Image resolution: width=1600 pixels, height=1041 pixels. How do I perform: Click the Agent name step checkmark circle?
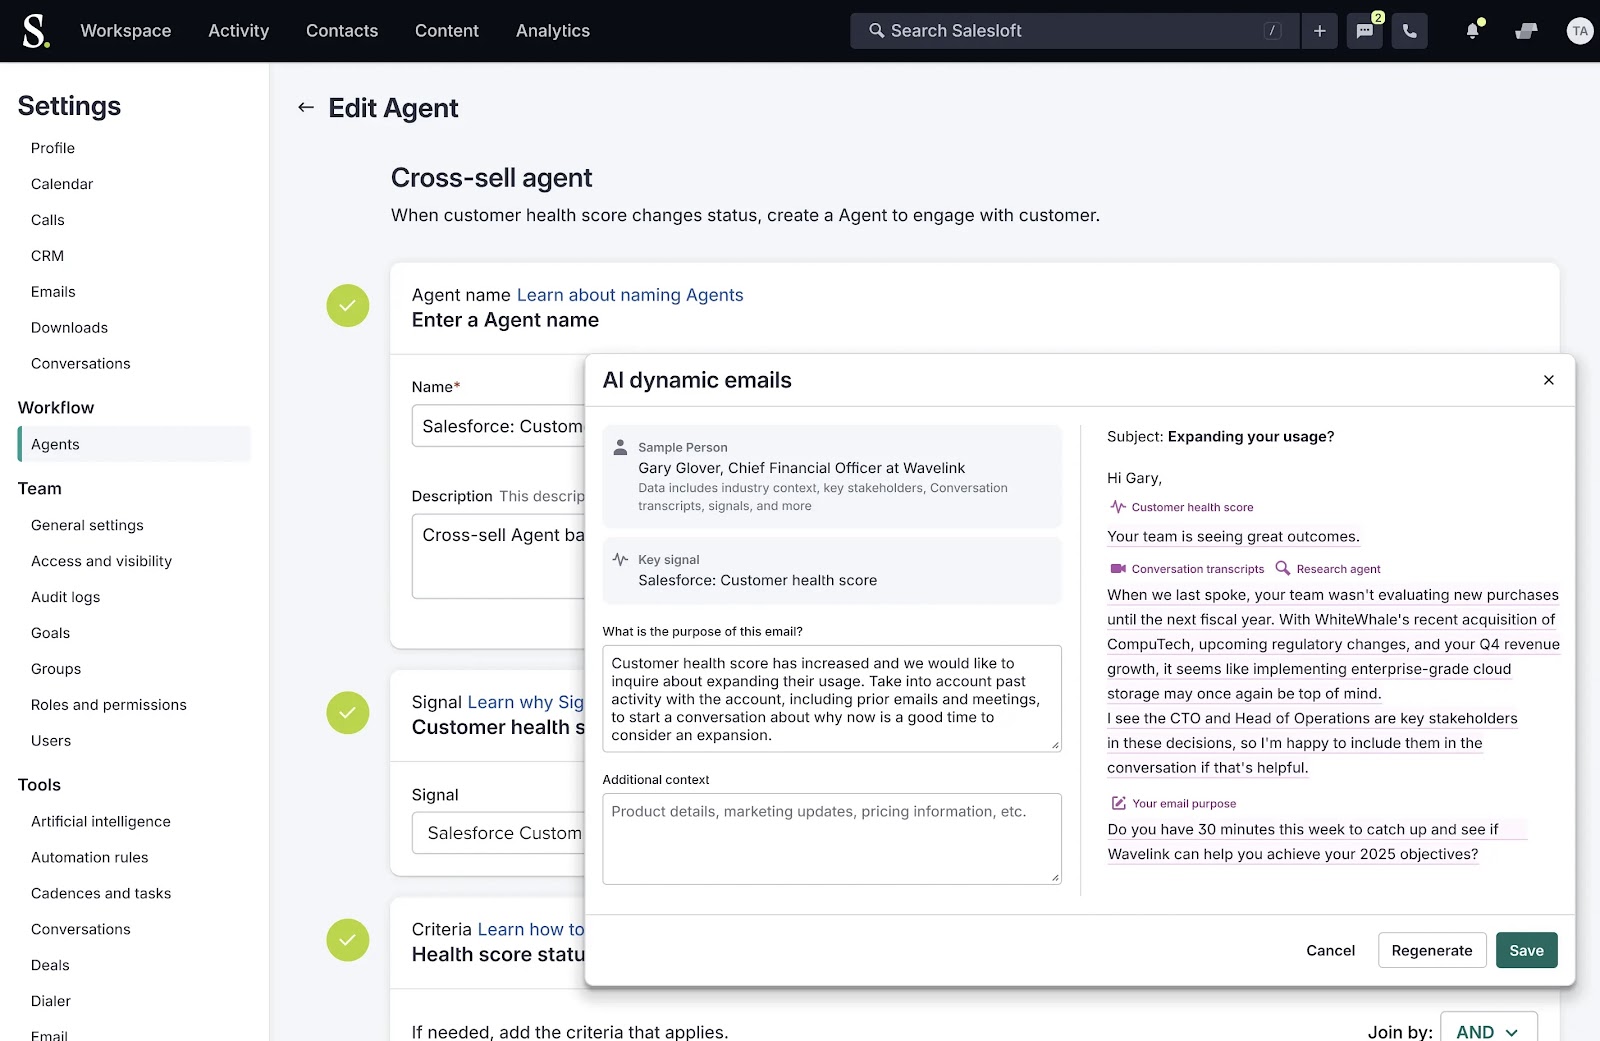pos(348,306)
